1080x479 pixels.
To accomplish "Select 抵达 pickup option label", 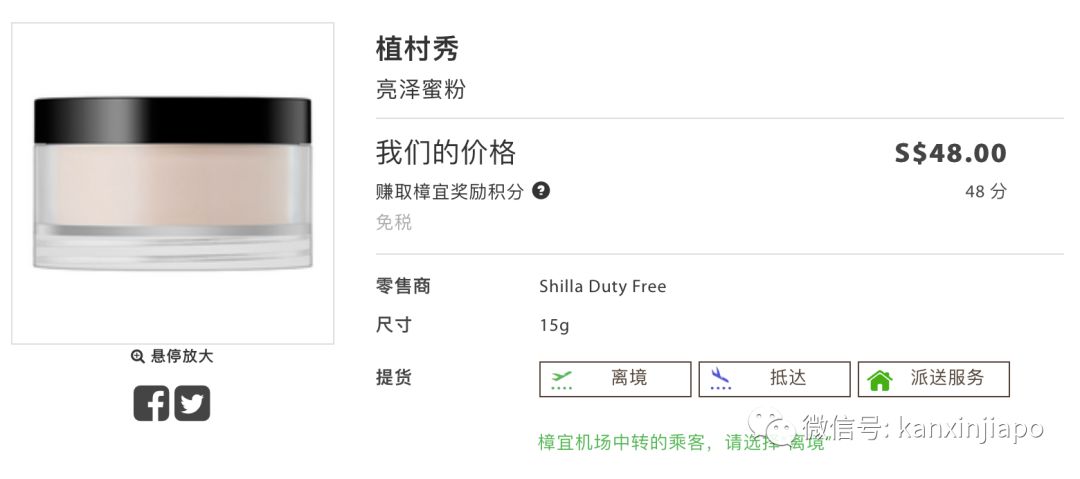I will [787, 378].
